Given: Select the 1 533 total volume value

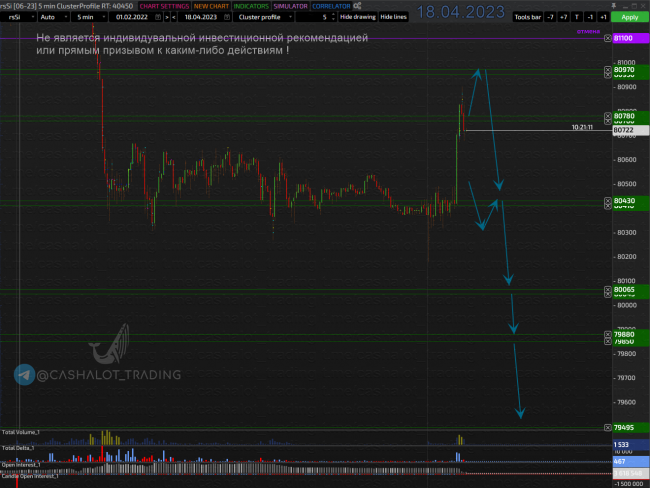Looking at the screenshot, I should [x=631, y=444].
